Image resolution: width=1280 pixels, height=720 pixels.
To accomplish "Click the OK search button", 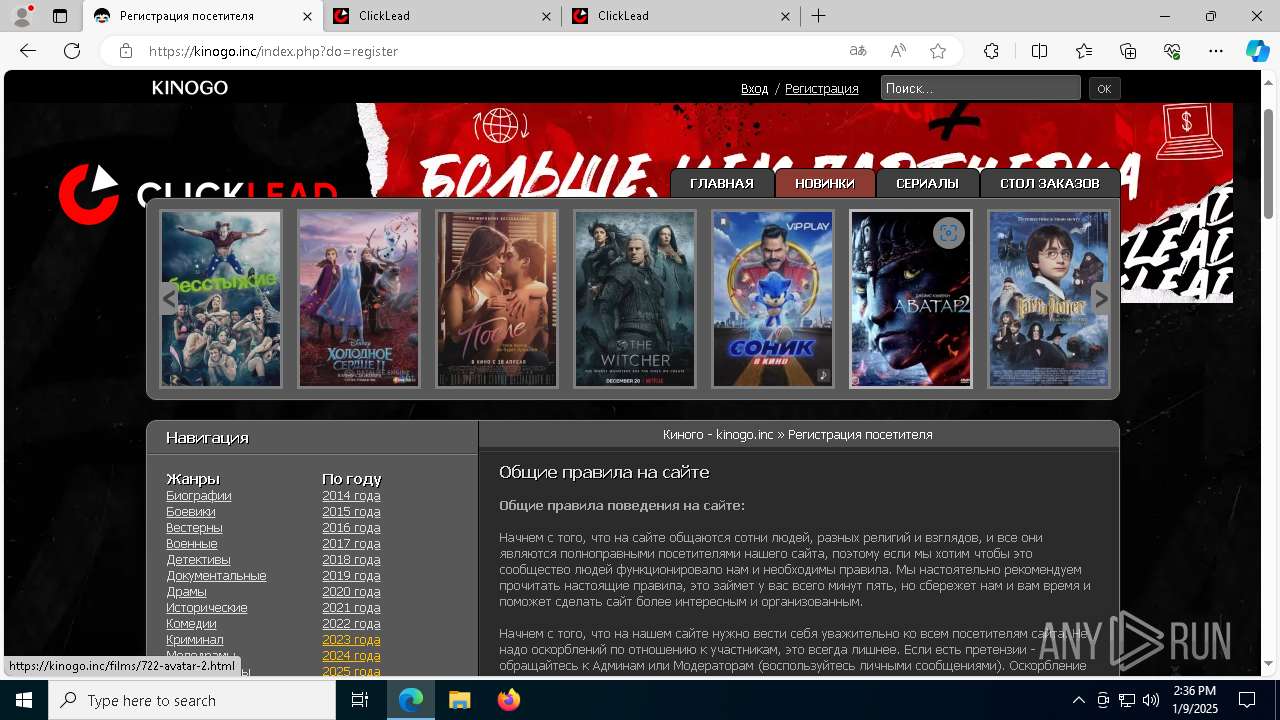I will [1104, 89].
